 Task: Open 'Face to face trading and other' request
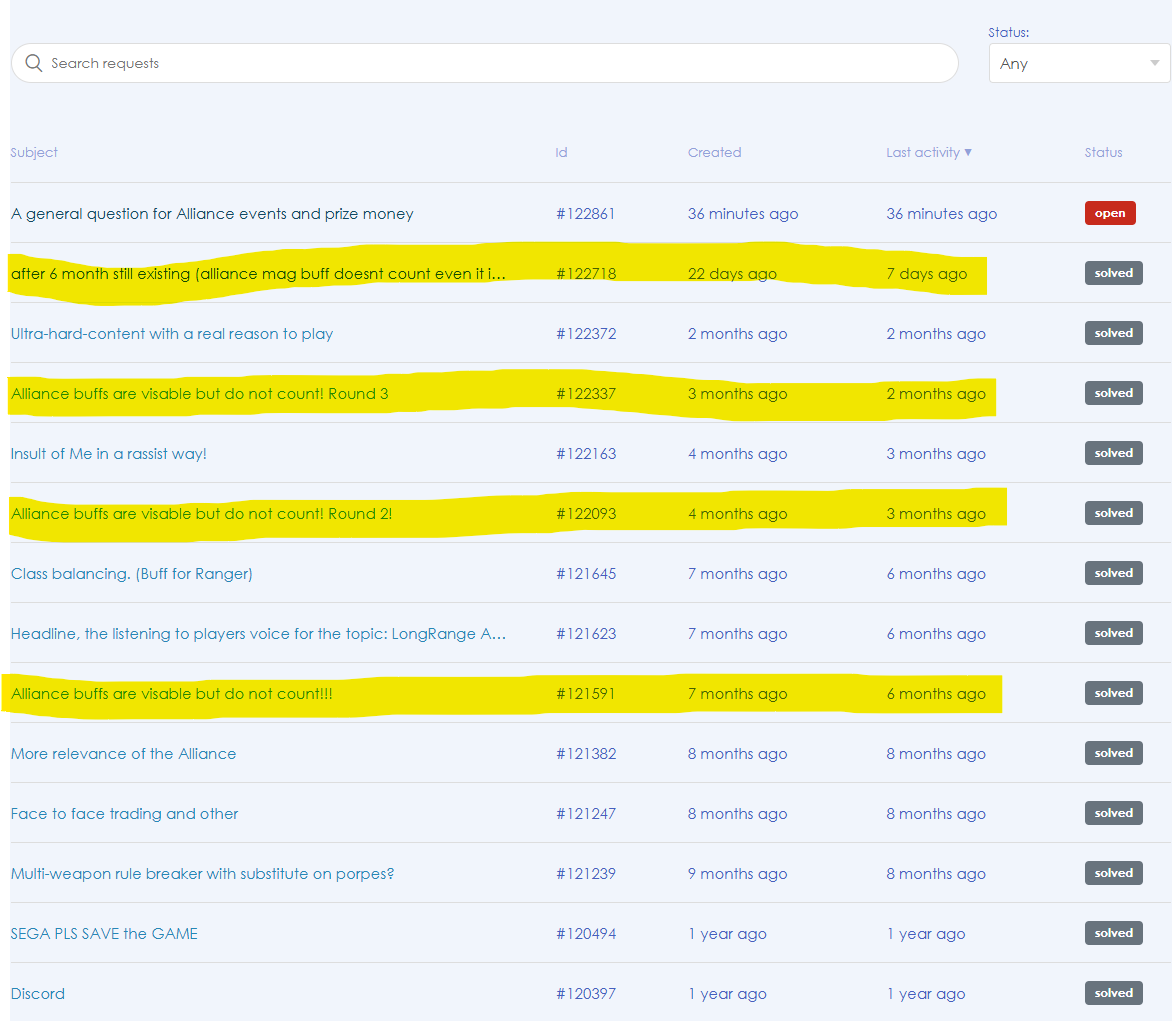[x=124, y=813]
